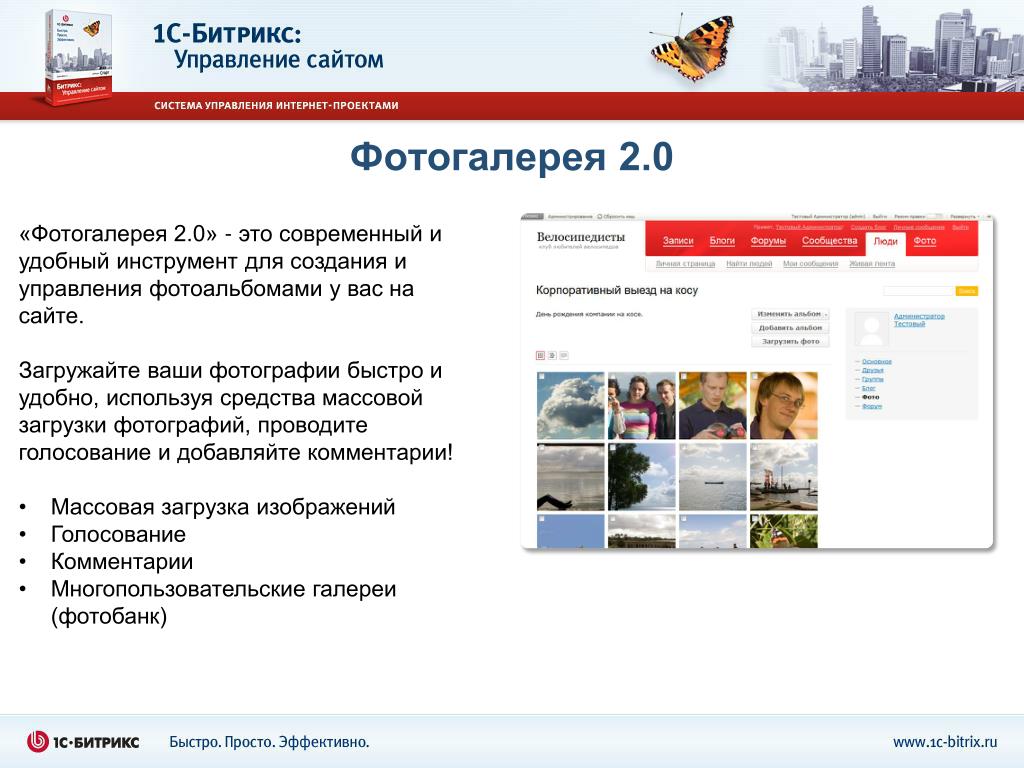The image size is (1024, 768).
Task: Open the 'Сообщества' tab
Action: (829, 241)
